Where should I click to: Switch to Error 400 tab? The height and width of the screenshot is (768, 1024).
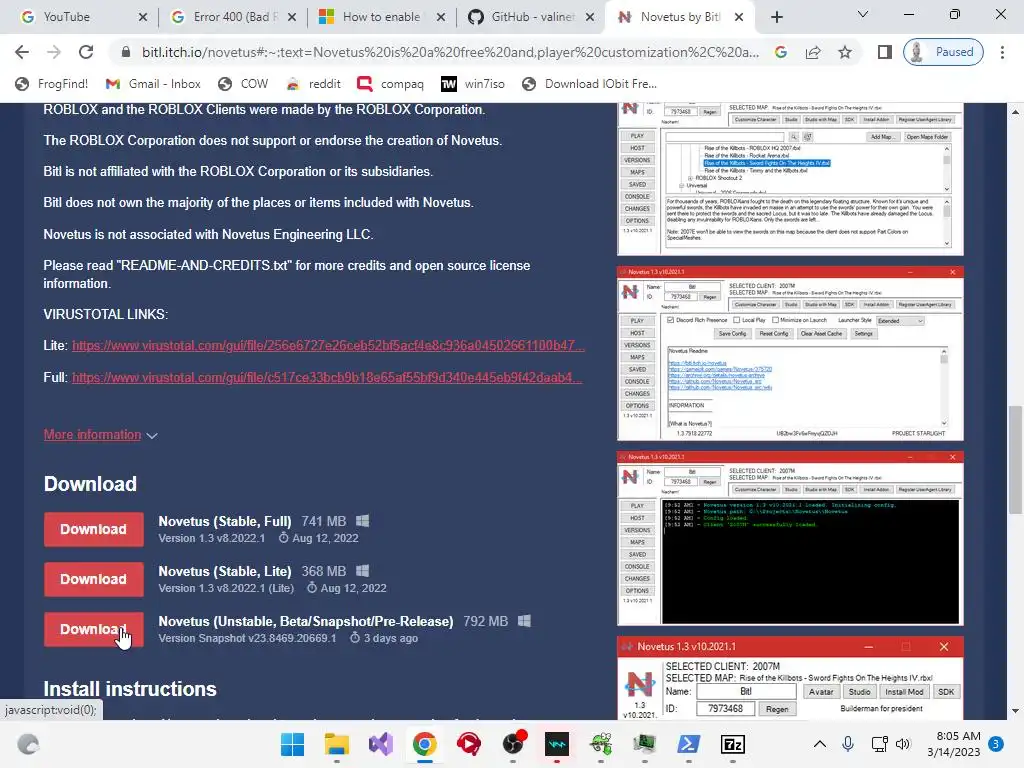coord(232,17)
